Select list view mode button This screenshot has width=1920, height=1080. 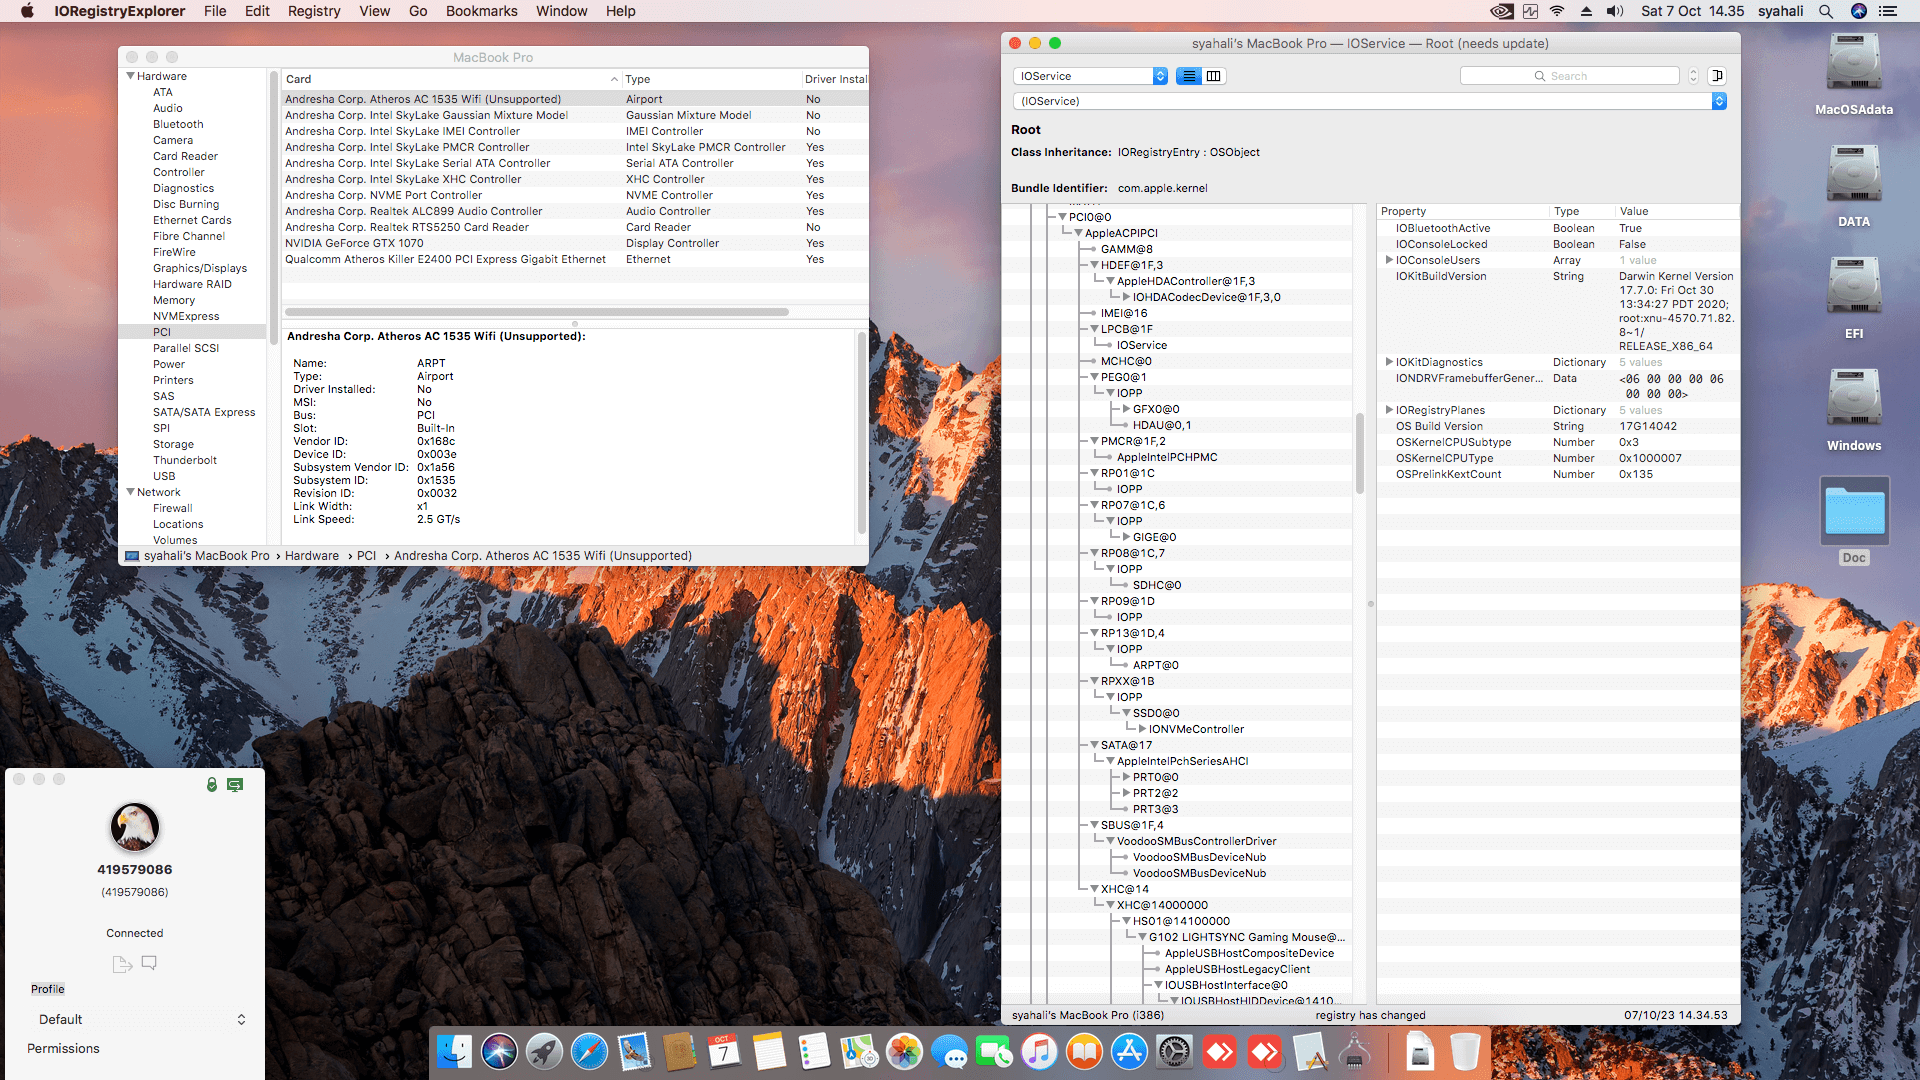1189,76
